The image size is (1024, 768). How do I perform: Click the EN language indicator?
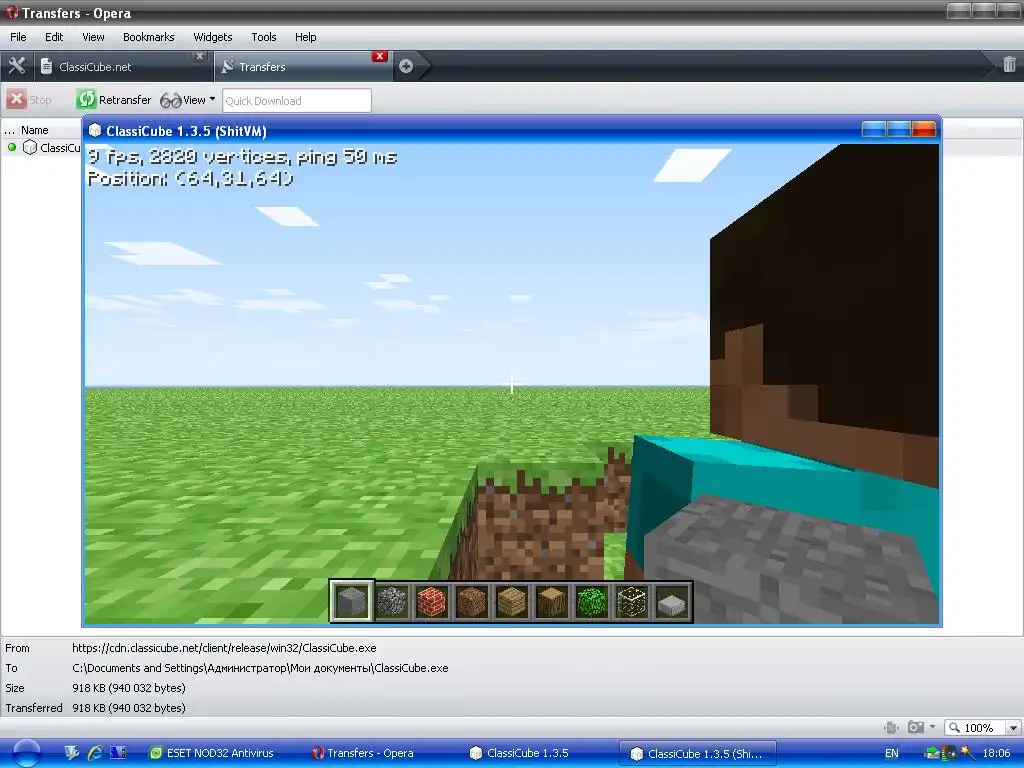pyautogui.click(x=891, y=753)
